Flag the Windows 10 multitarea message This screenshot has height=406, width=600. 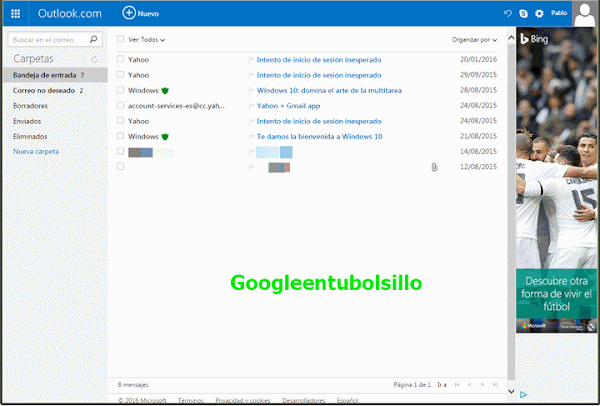(251, 90)
